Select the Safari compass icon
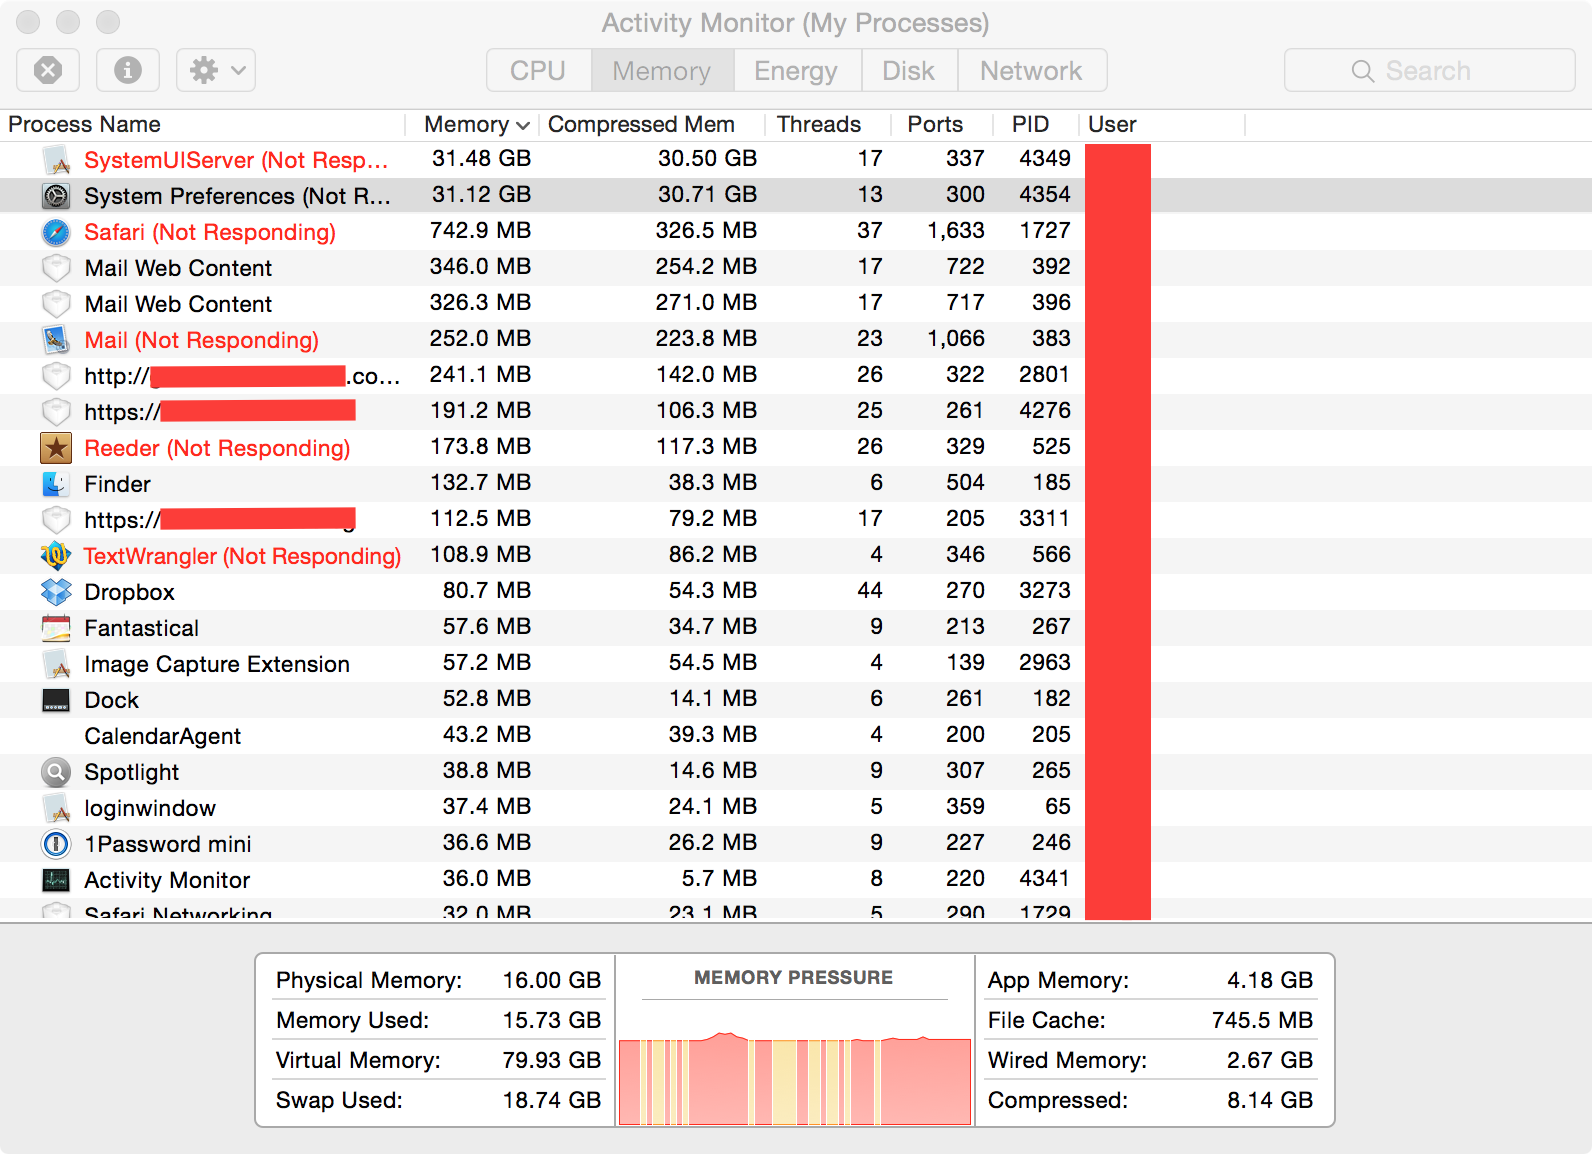 [56, 232]
